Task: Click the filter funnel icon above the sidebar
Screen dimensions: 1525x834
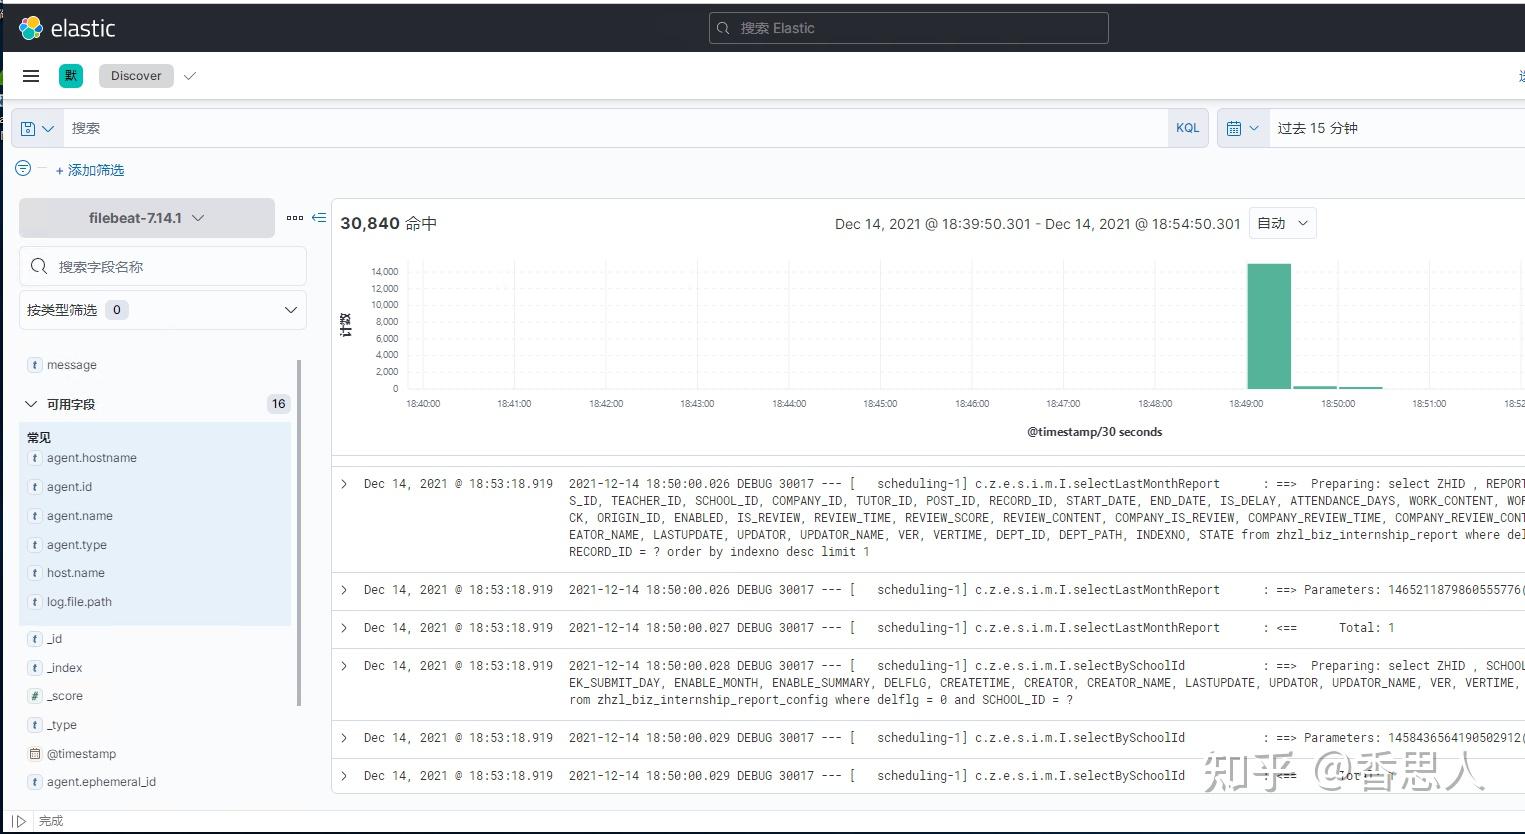Action: pyautogui.click(x=22, y=168)
